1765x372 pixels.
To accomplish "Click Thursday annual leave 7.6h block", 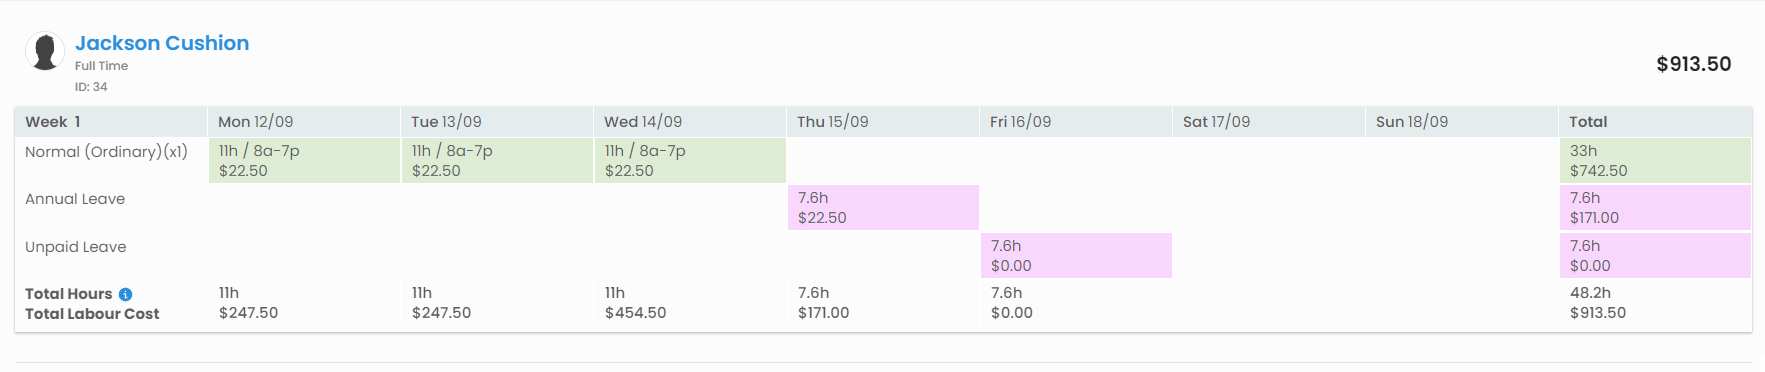I will (883, 207).
